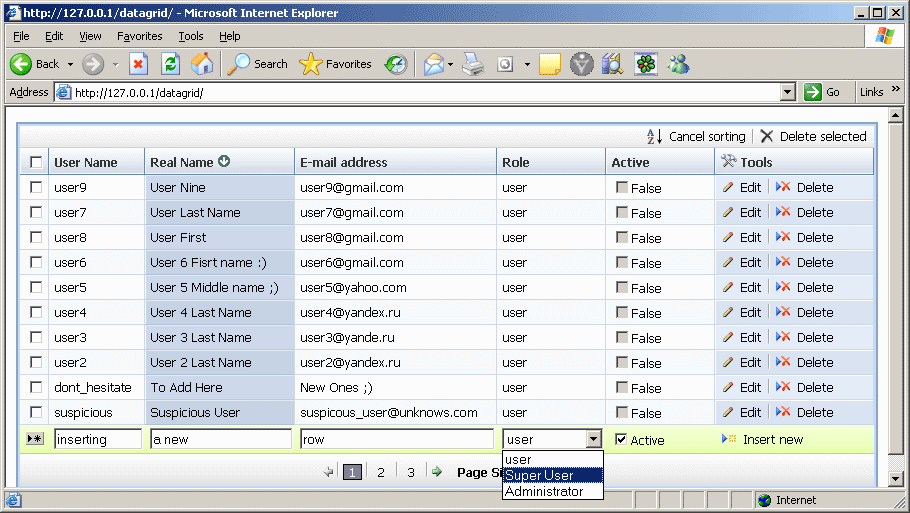The width and height of the screenshot is (910, 513).
Task: Go to Home page icon
Action: pyautogui.click(x=202, y=64)
